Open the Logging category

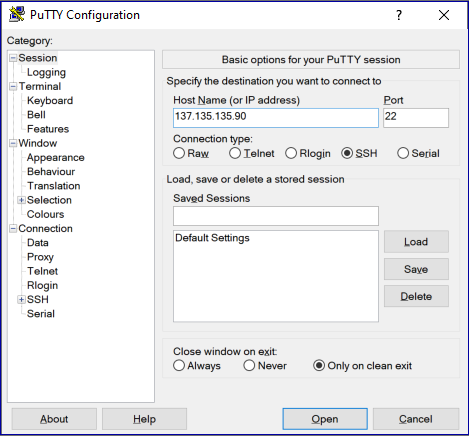(x=46, y=72)
